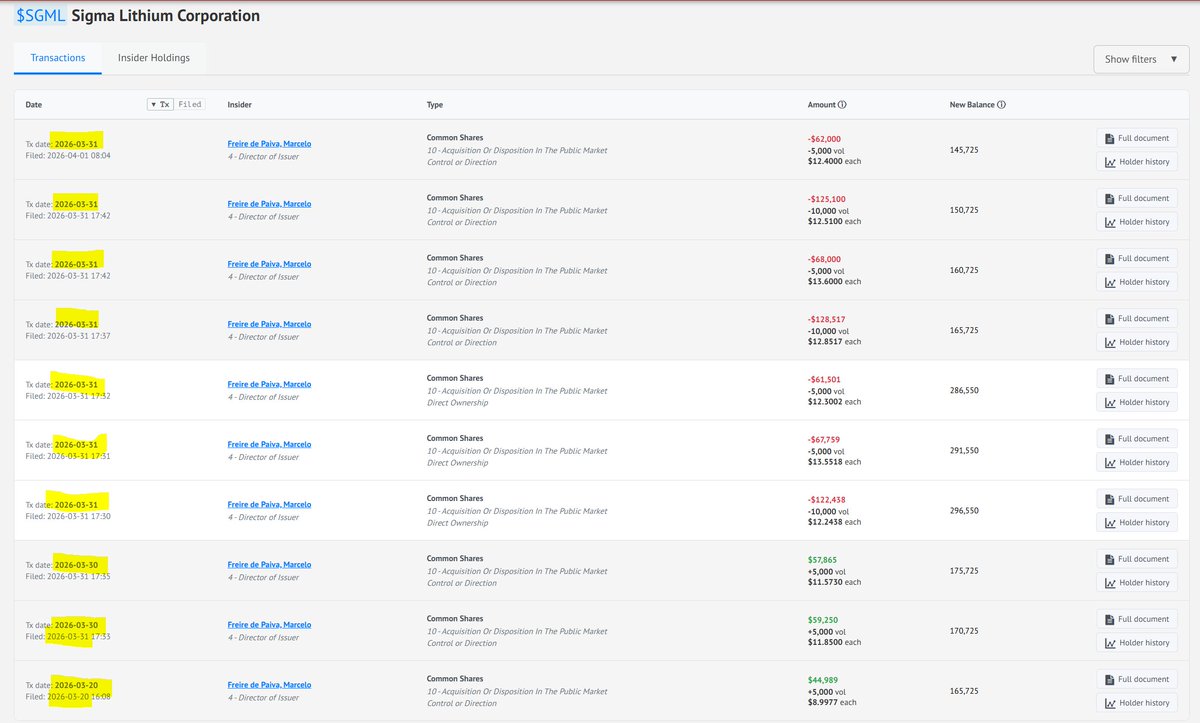
Task: View Holder history for the -$61,501 transaction
Action: [x=1137, y=402]
